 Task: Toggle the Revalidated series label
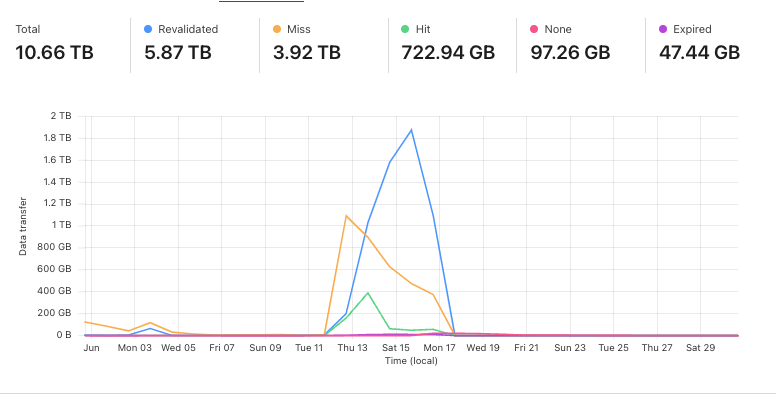coord(188,29)
